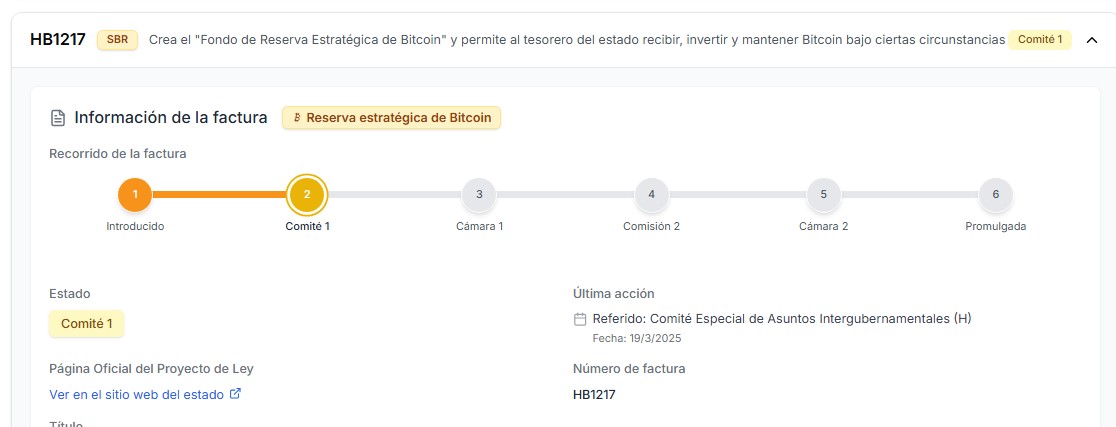The image size is (1116, 427).
Task: Click the bill description text in header
Action: [577, 40]
